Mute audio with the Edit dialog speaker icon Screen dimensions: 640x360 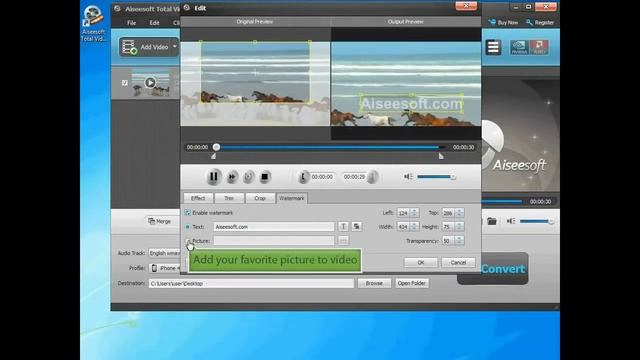pos(408,176)
